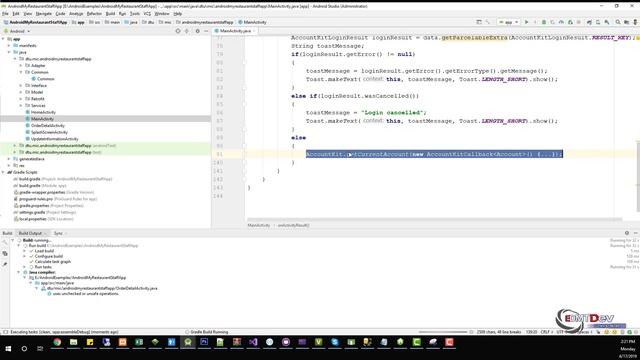Collapse the app module node
Image resolution: width=640 pixels, height=360 pixels.
tap(3, 39)
